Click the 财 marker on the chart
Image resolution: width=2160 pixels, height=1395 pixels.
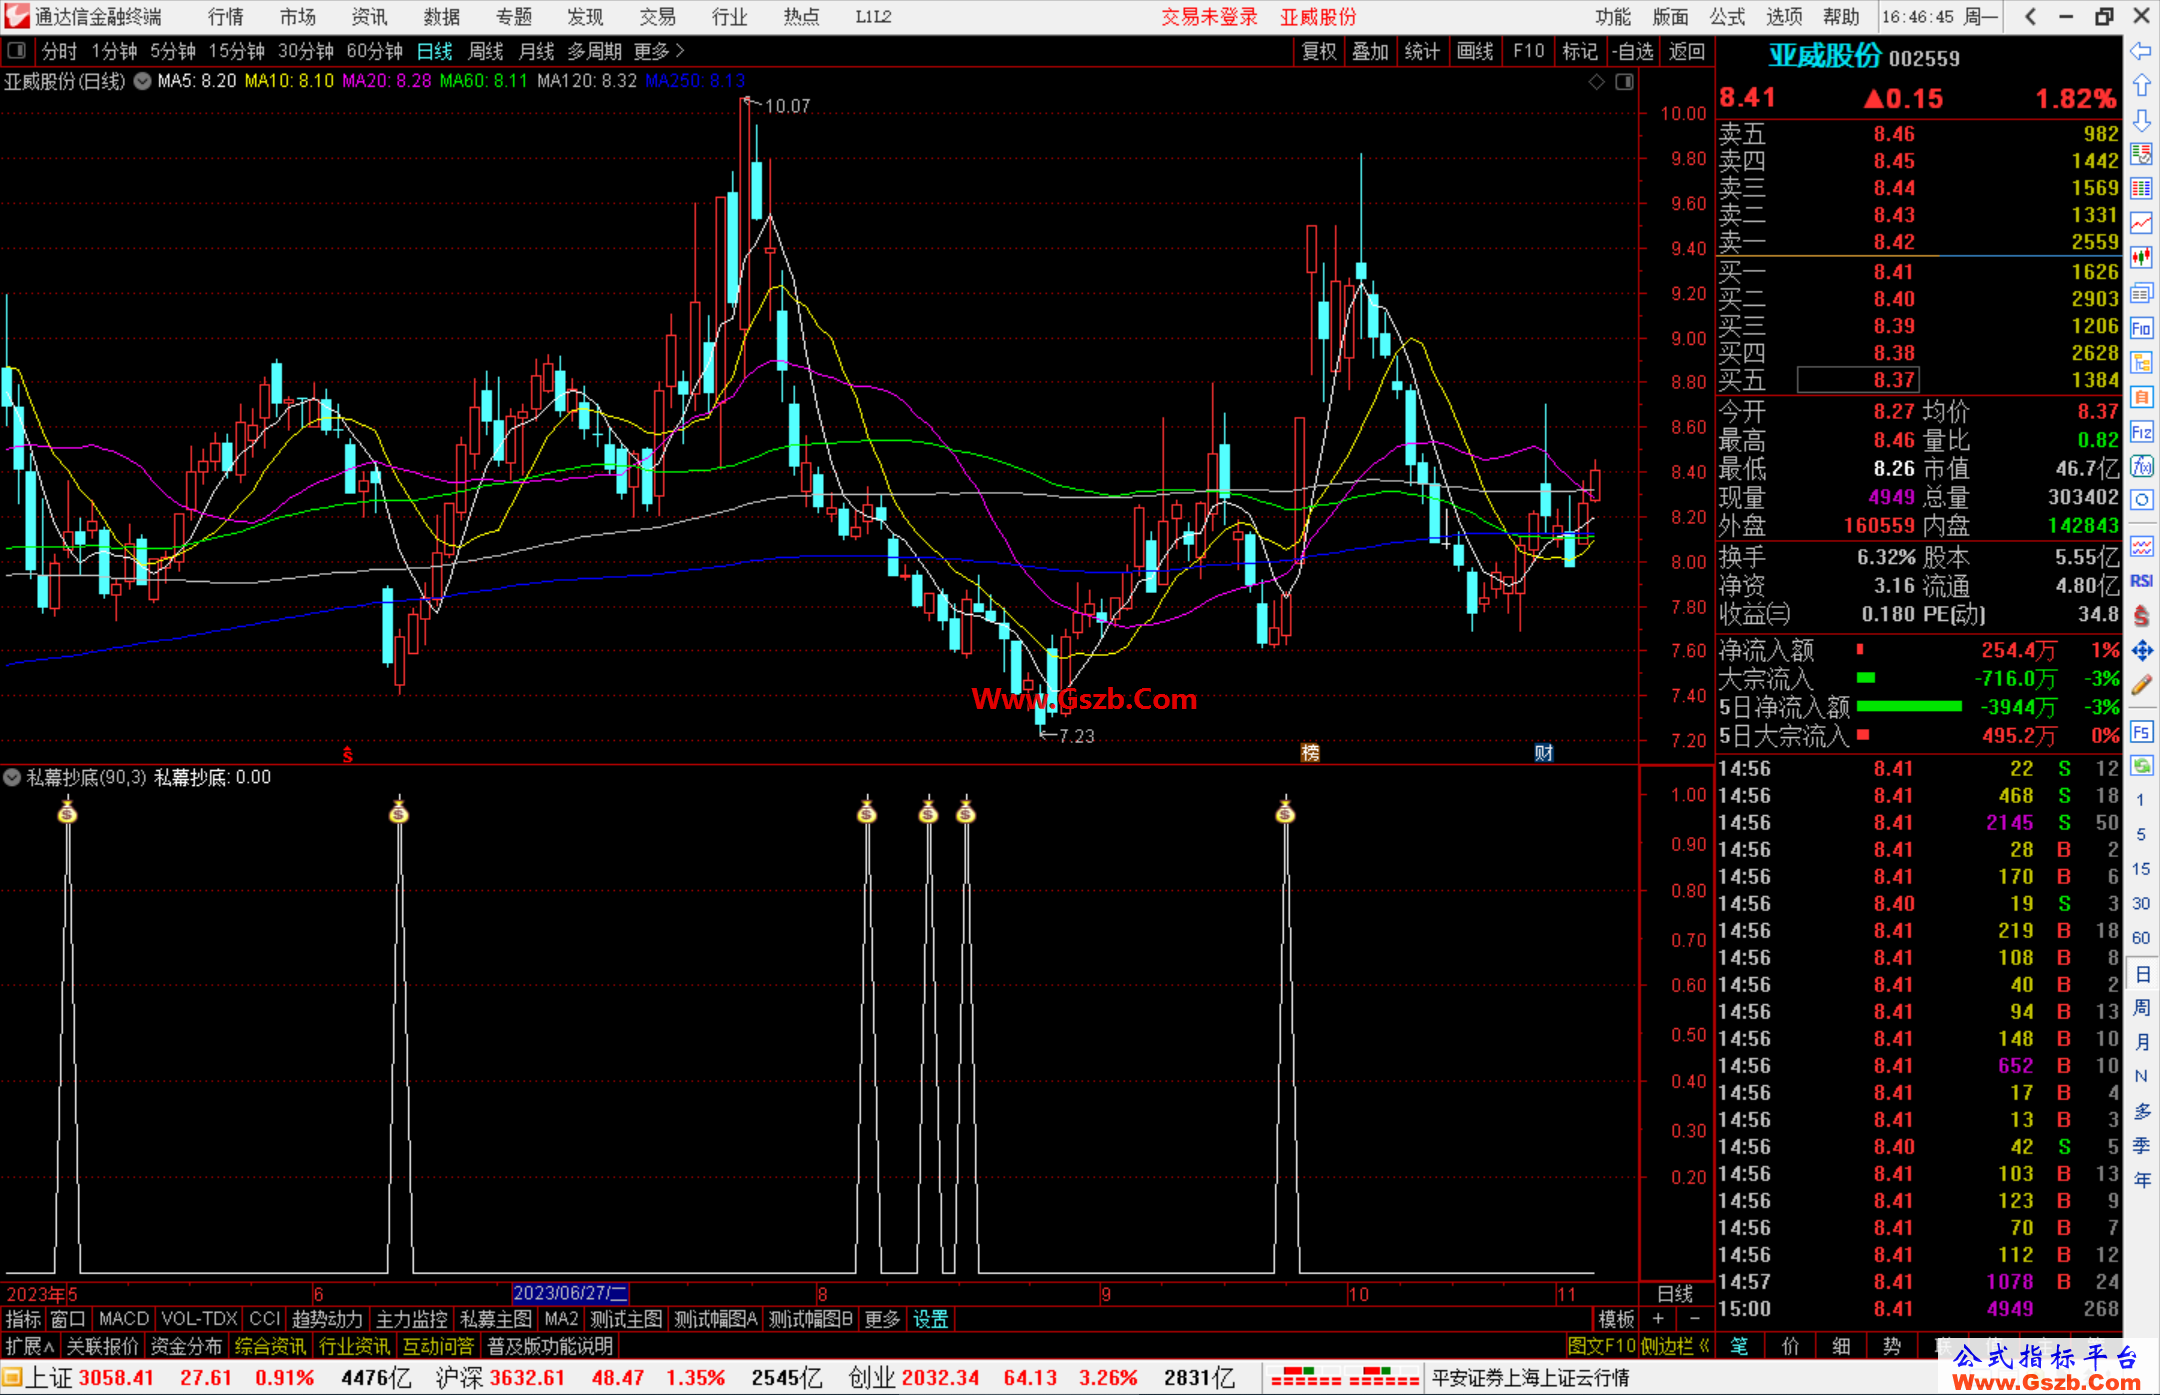point(1544,752)
